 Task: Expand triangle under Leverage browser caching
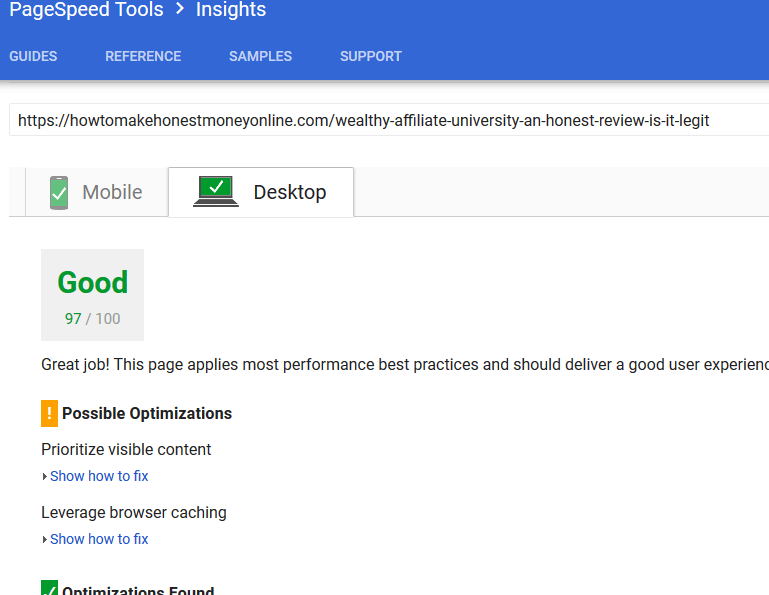point(45,539)
